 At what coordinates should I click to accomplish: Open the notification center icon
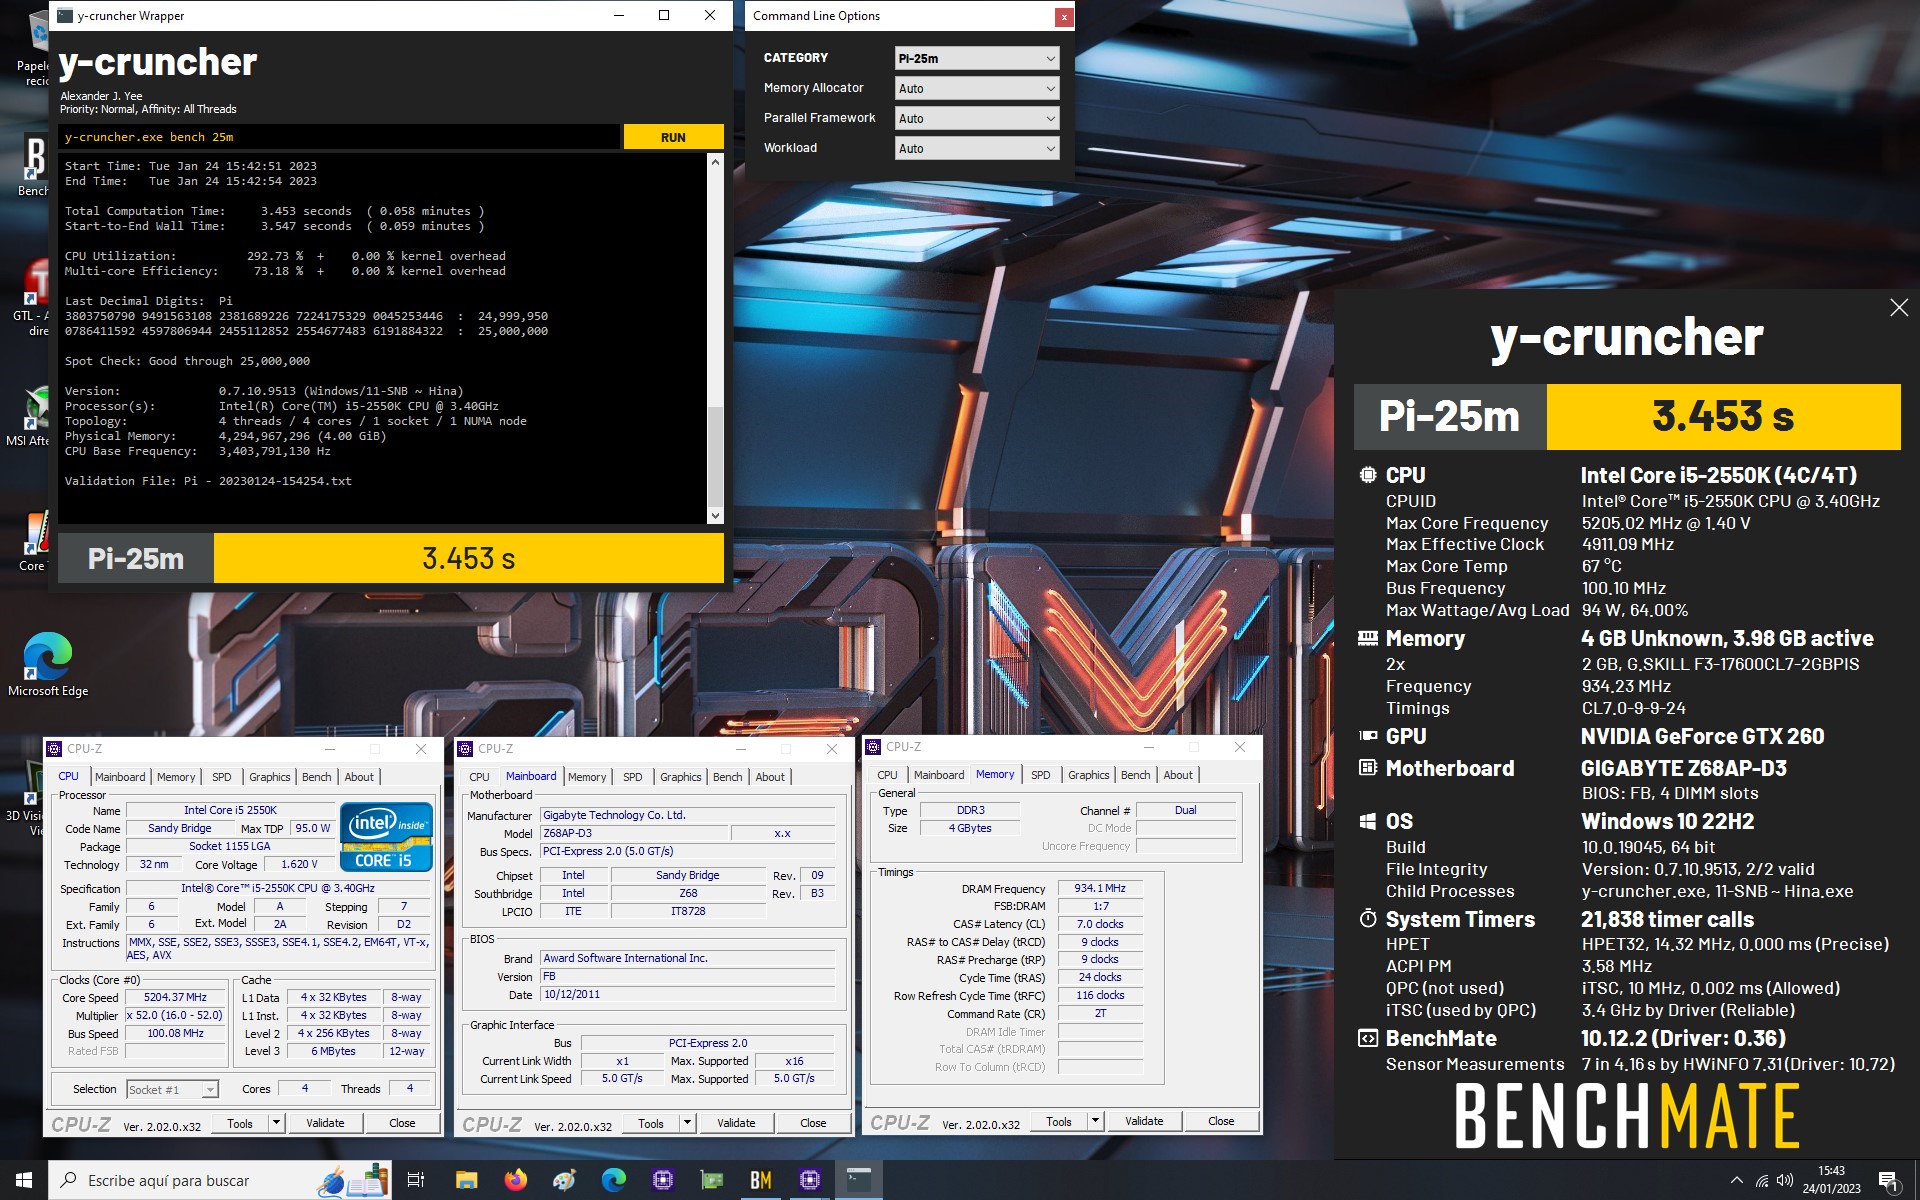click(x=1888, y=1180)
